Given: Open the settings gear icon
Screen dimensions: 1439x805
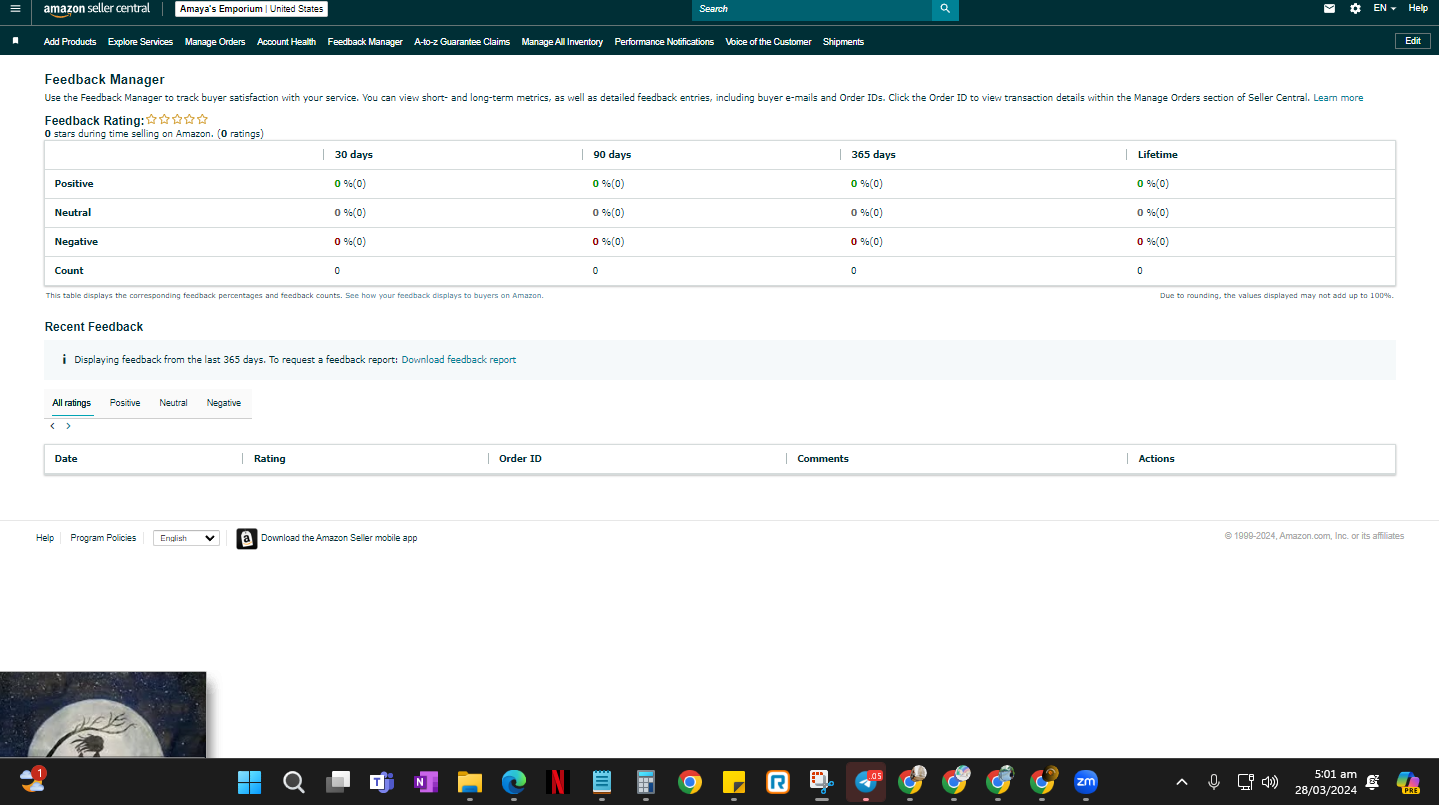Looking at the screenshot, I should click(x=1355, y=8).
